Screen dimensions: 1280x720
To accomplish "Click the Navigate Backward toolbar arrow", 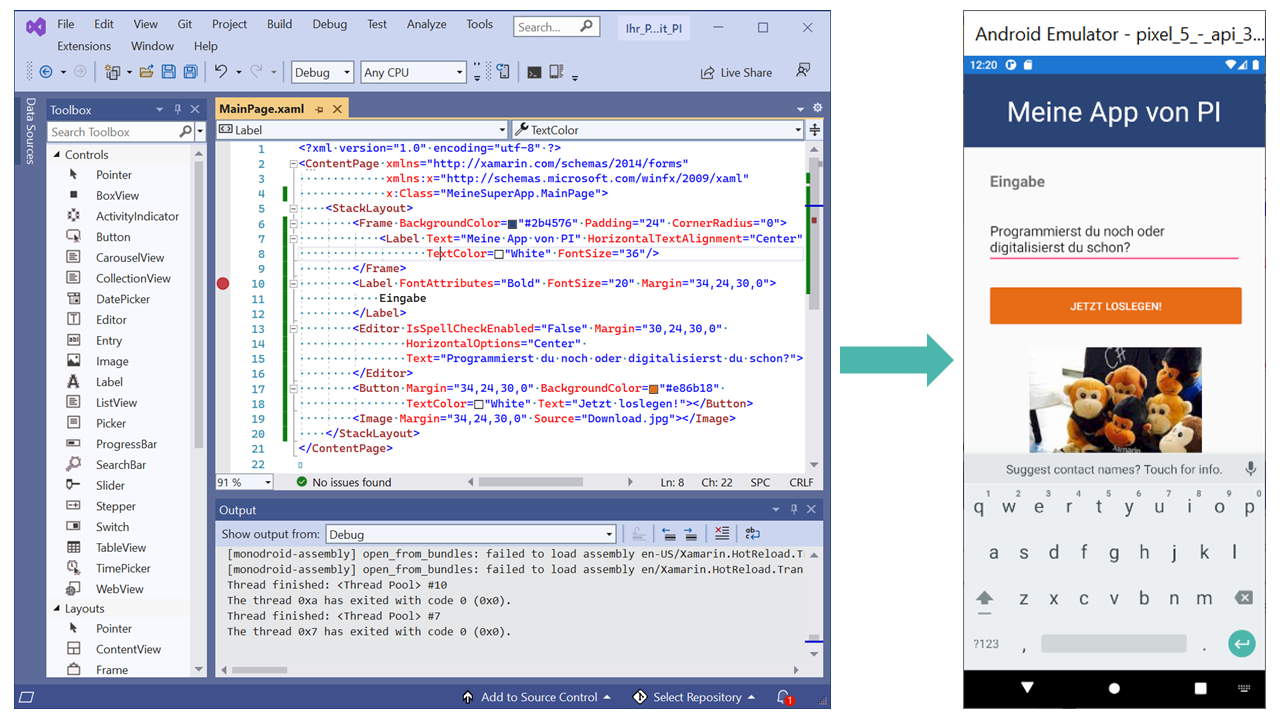I will coord(45,72).
